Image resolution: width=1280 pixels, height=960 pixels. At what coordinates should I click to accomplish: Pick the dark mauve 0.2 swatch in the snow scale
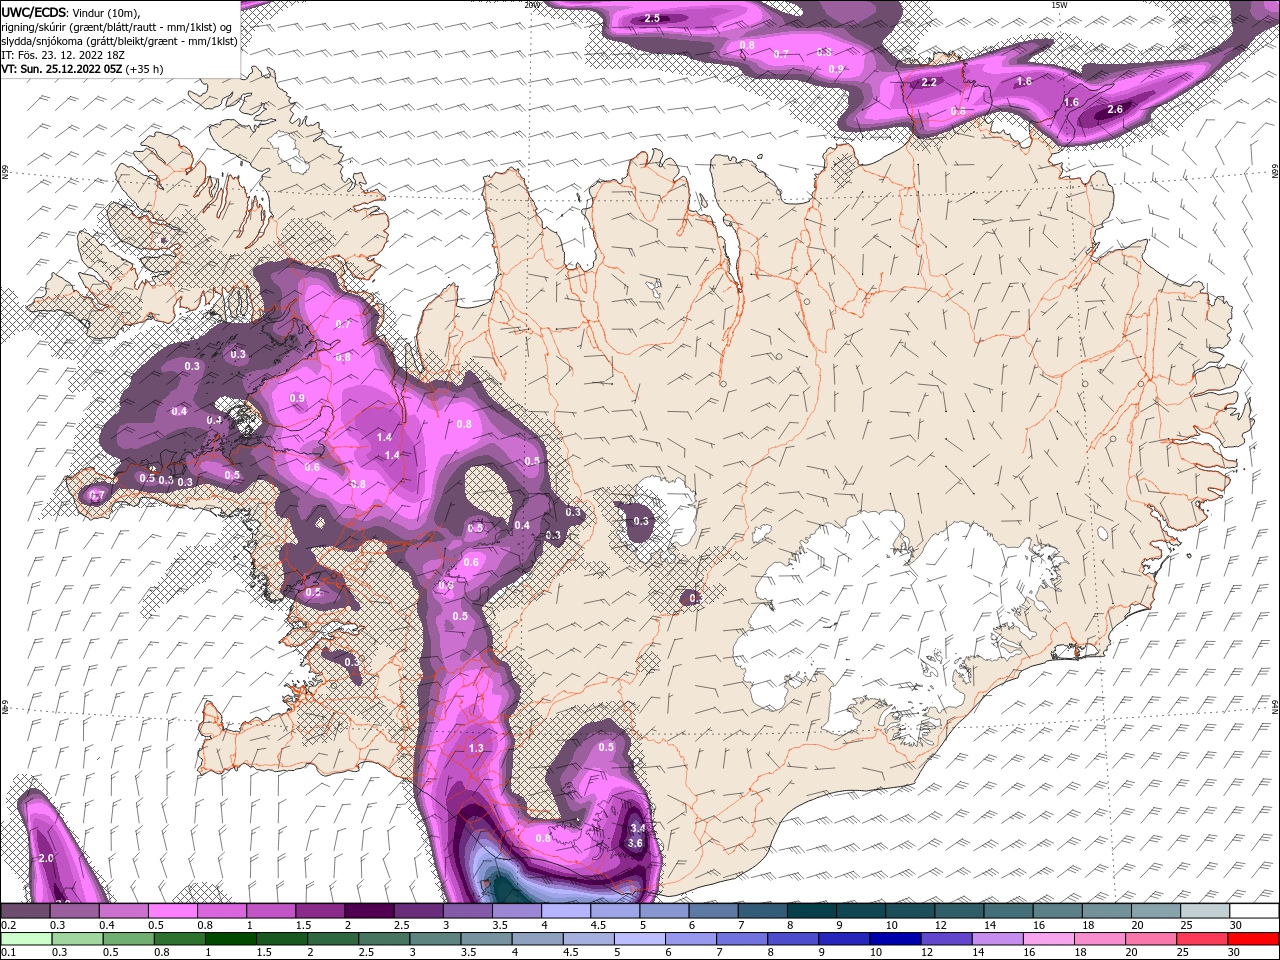(x=25, y=911)
